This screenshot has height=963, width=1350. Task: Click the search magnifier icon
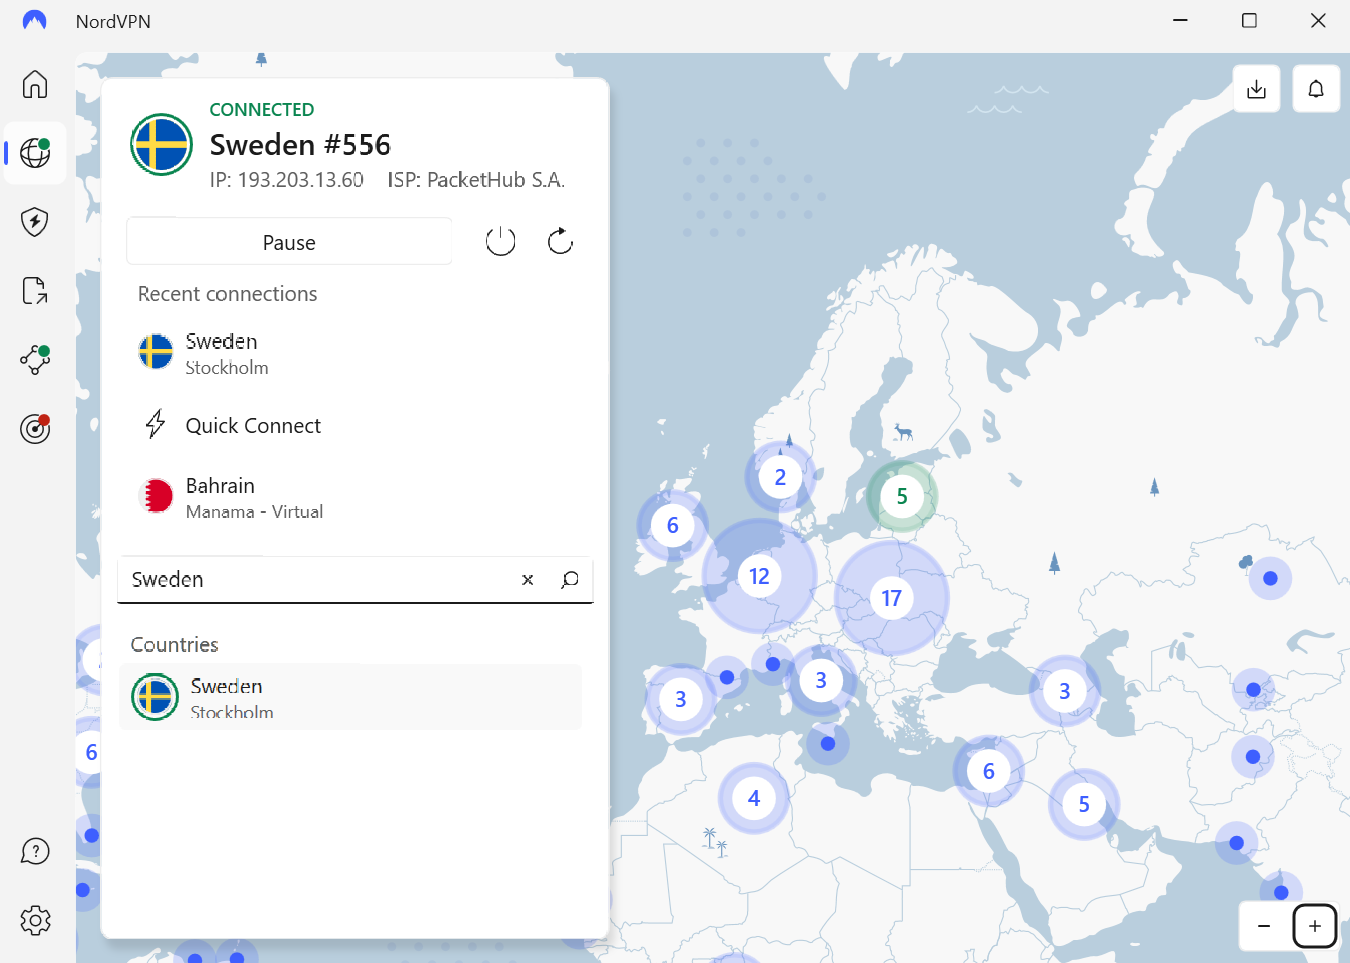tap(570, 580)
